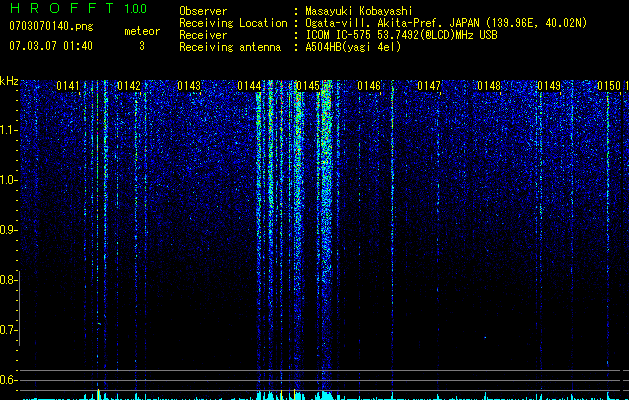This screenshot has height=400, width=629.
Task: Click the 0.8 kHz axis tick
Action: coord(8,280)
